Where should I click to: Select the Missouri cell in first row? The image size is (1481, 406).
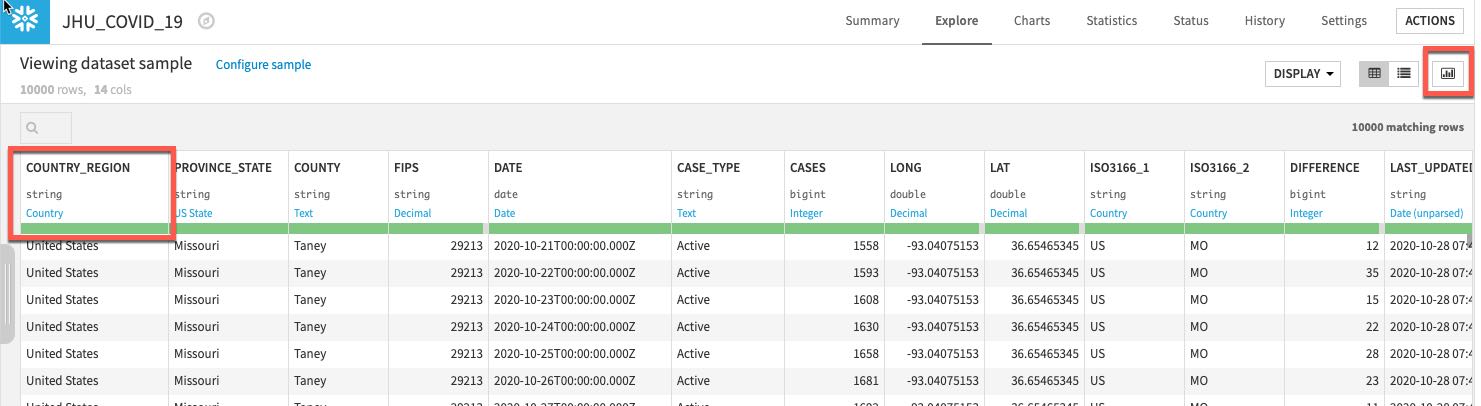click(x=198, y=245)
